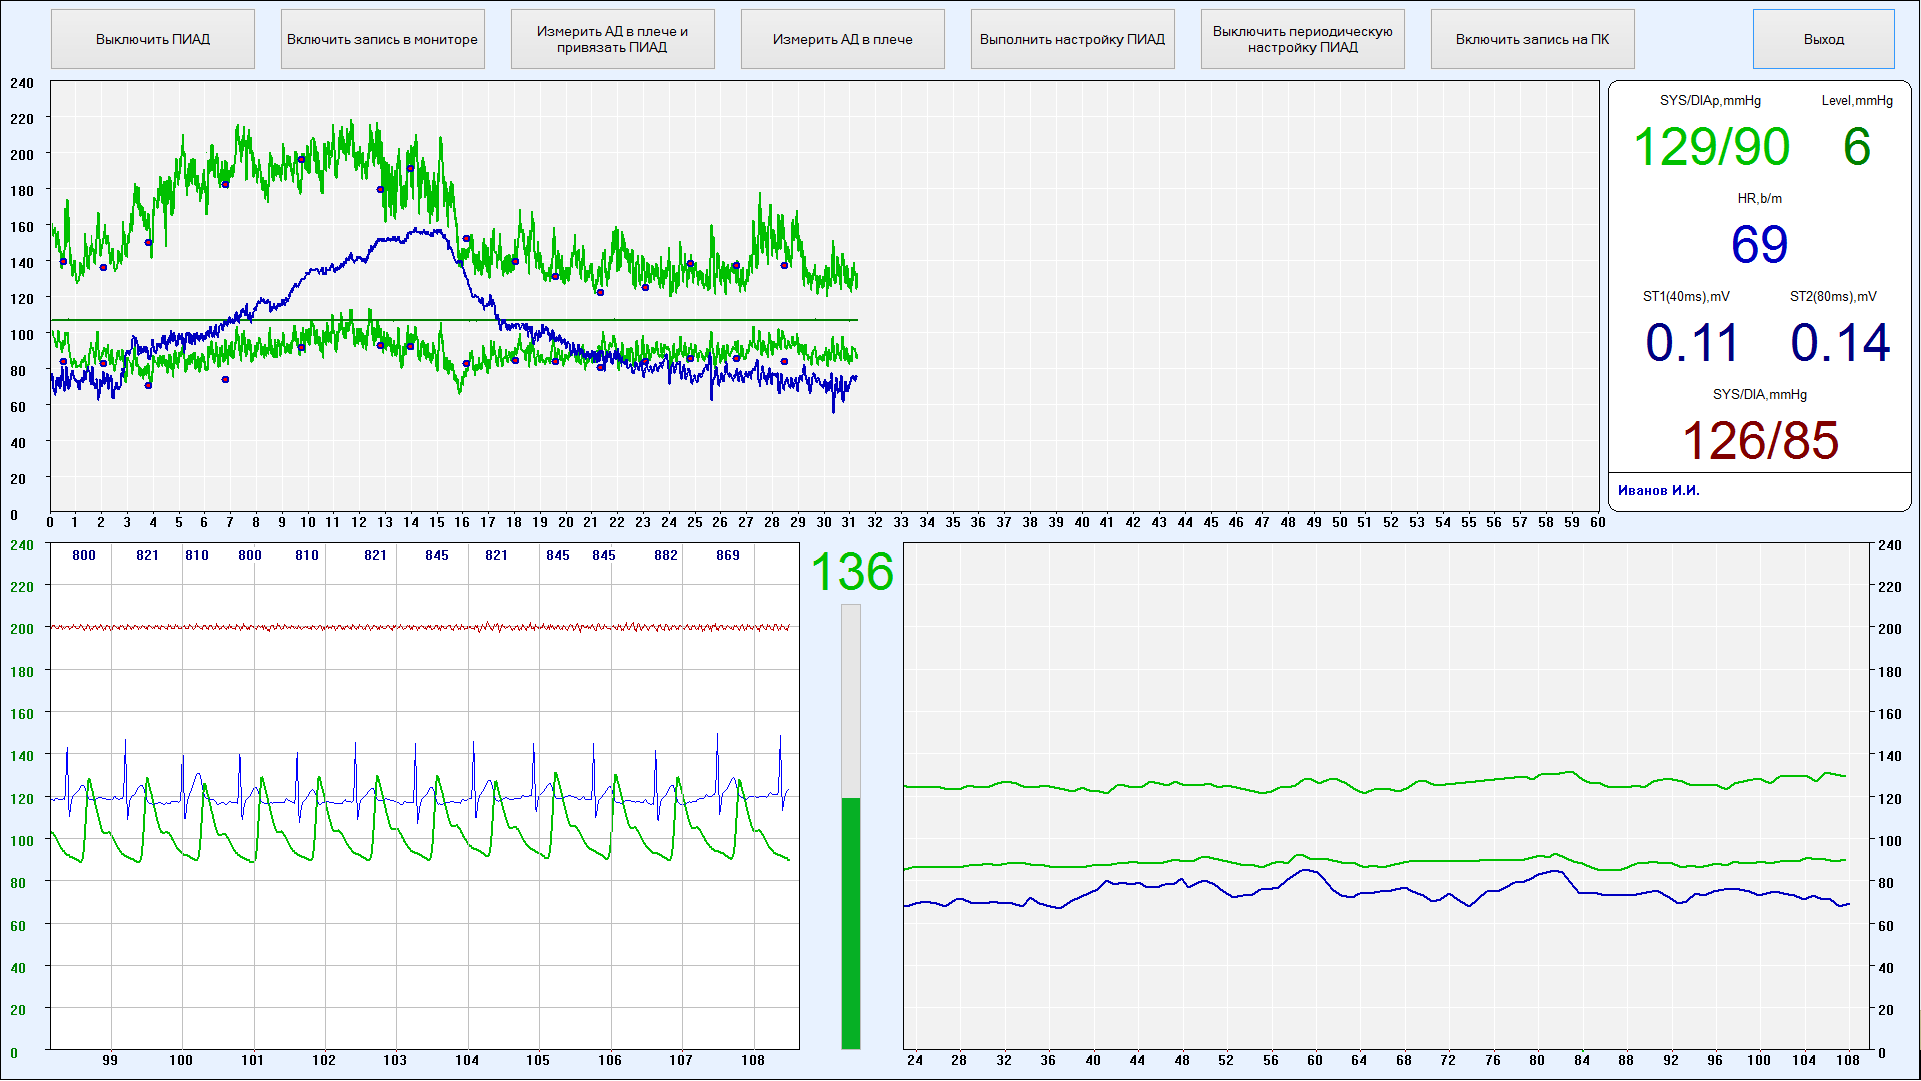Click the 'ST2(80ms),mV' label
This screenshot has height=1081, width=1921.
1834,297
